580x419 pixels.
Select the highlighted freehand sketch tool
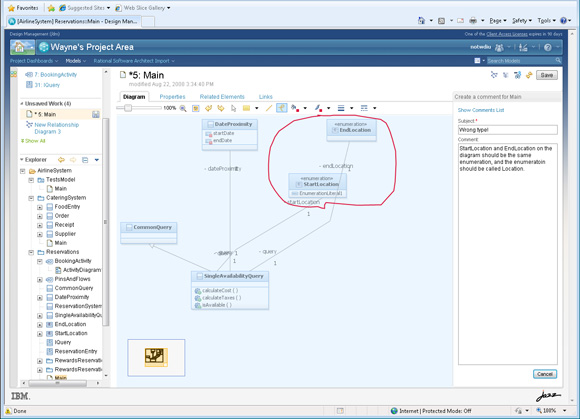[x=281, y=108]
